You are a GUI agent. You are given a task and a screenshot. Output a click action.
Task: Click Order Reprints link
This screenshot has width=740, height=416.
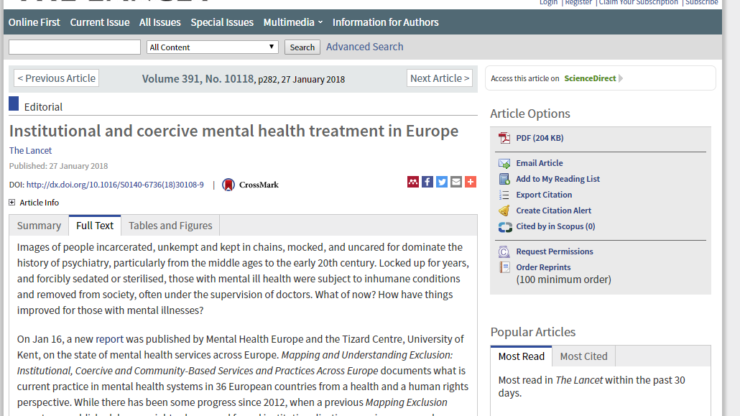click(543, 267)
